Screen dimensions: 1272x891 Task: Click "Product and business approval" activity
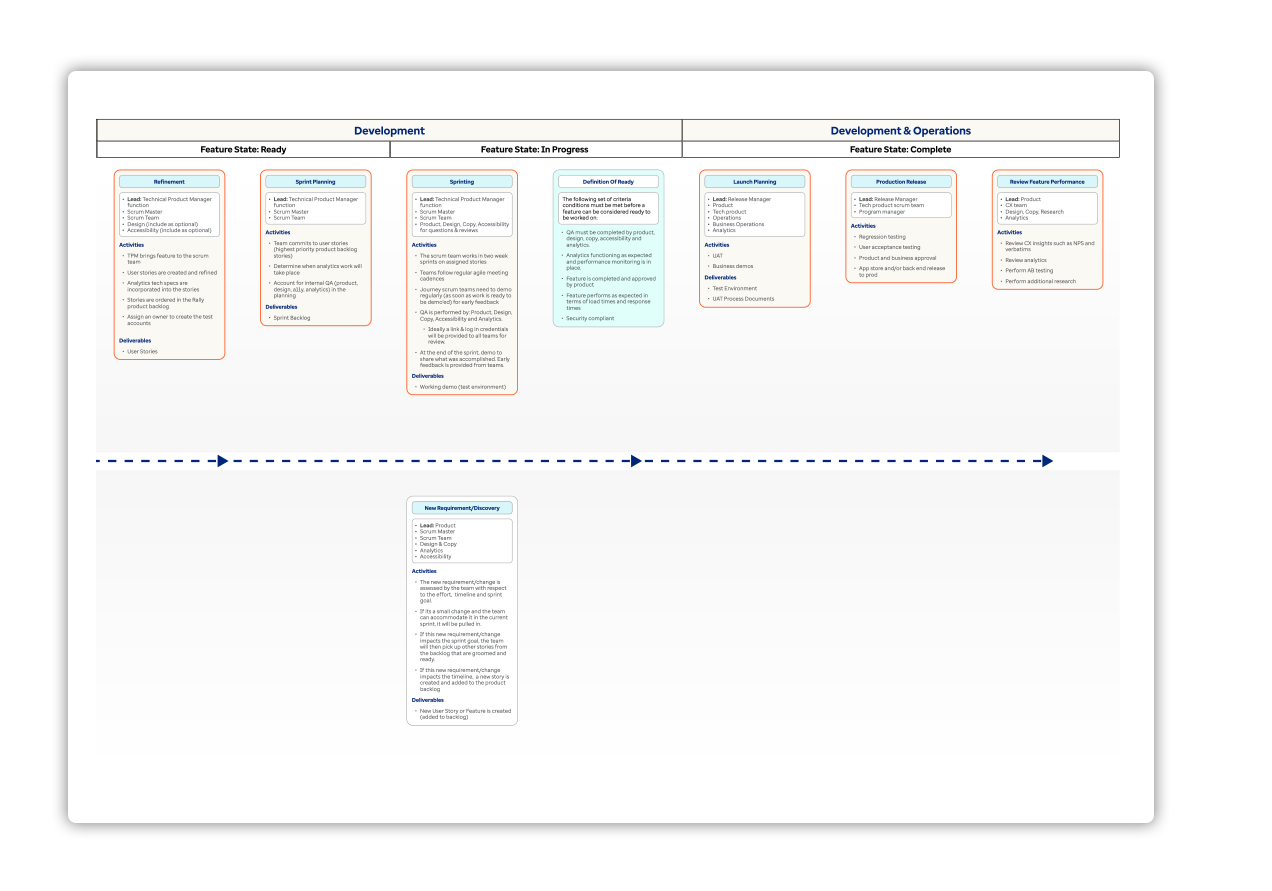[x=898, y=258]
